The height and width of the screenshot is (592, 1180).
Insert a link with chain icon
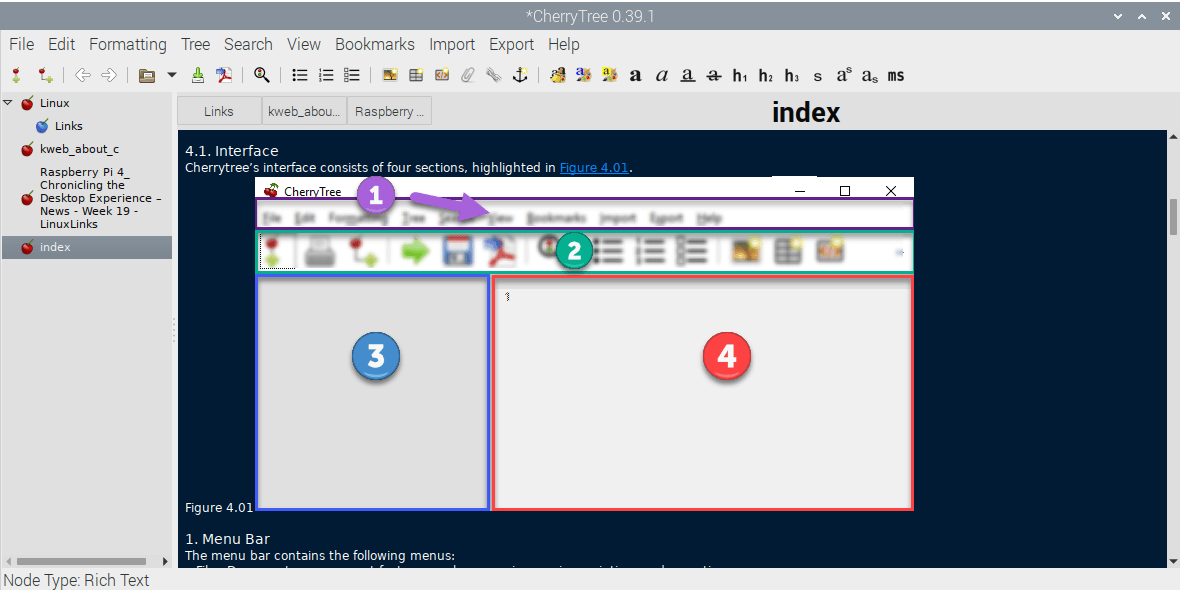tap(494, 75)
